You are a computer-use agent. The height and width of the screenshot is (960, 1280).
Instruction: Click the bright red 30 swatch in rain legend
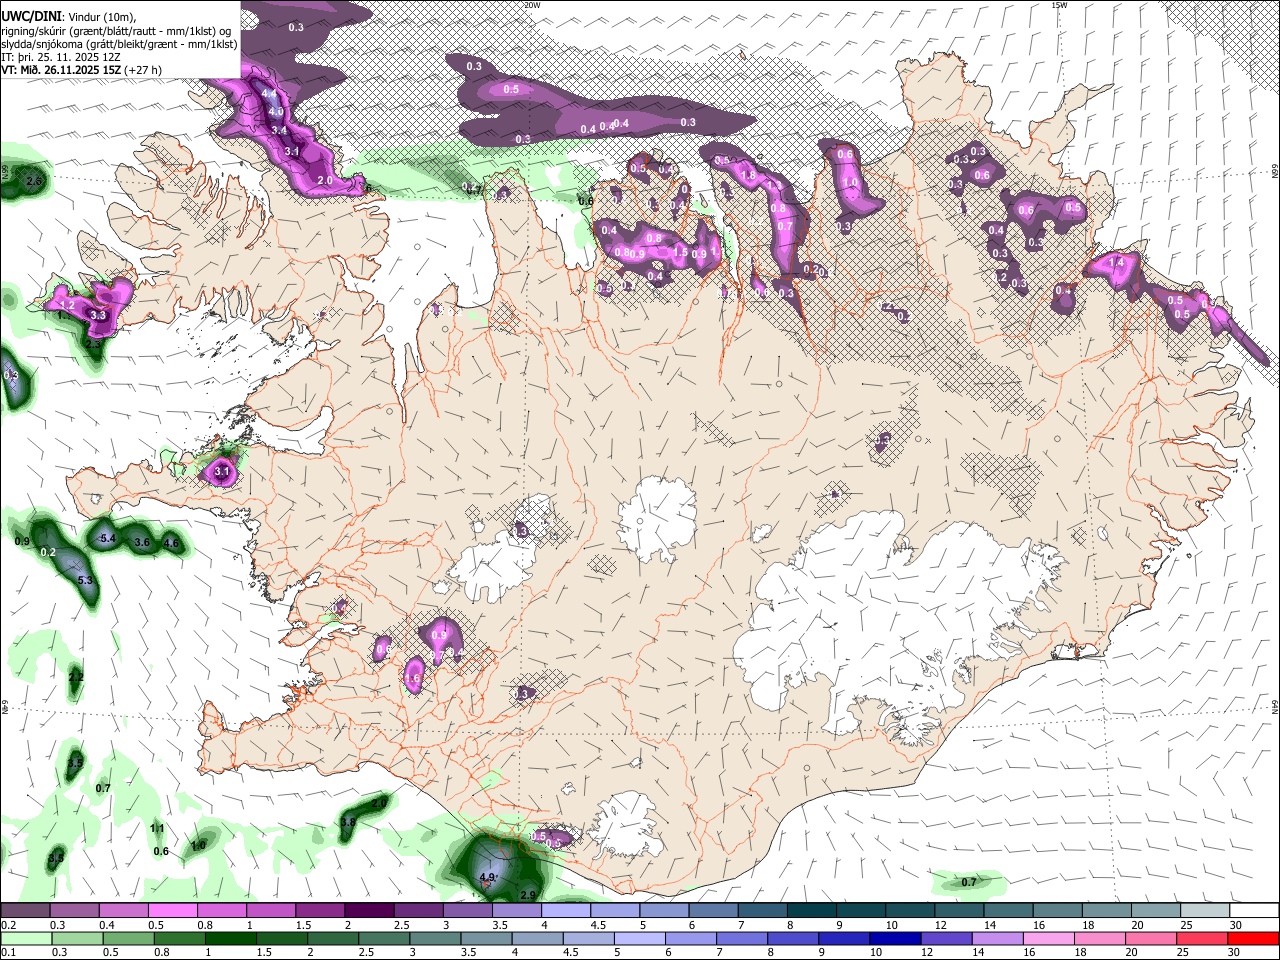coord(1254,938)
